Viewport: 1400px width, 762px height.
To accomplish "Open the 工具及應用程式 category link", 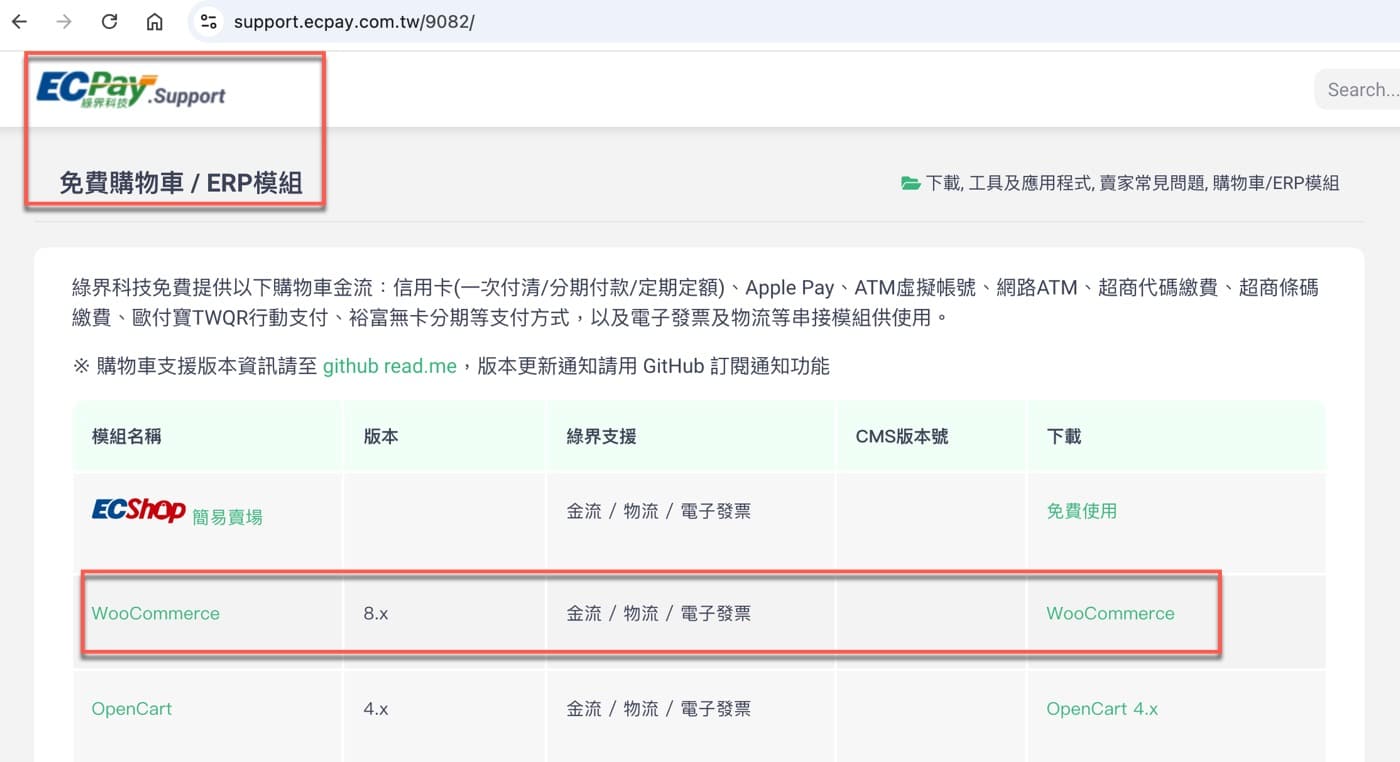I will point(1031,183).
